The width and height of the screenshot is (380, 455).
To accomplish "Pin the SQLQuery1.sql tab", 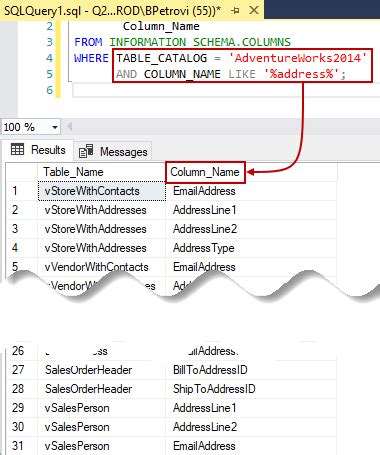I will [x=235, y=11].
